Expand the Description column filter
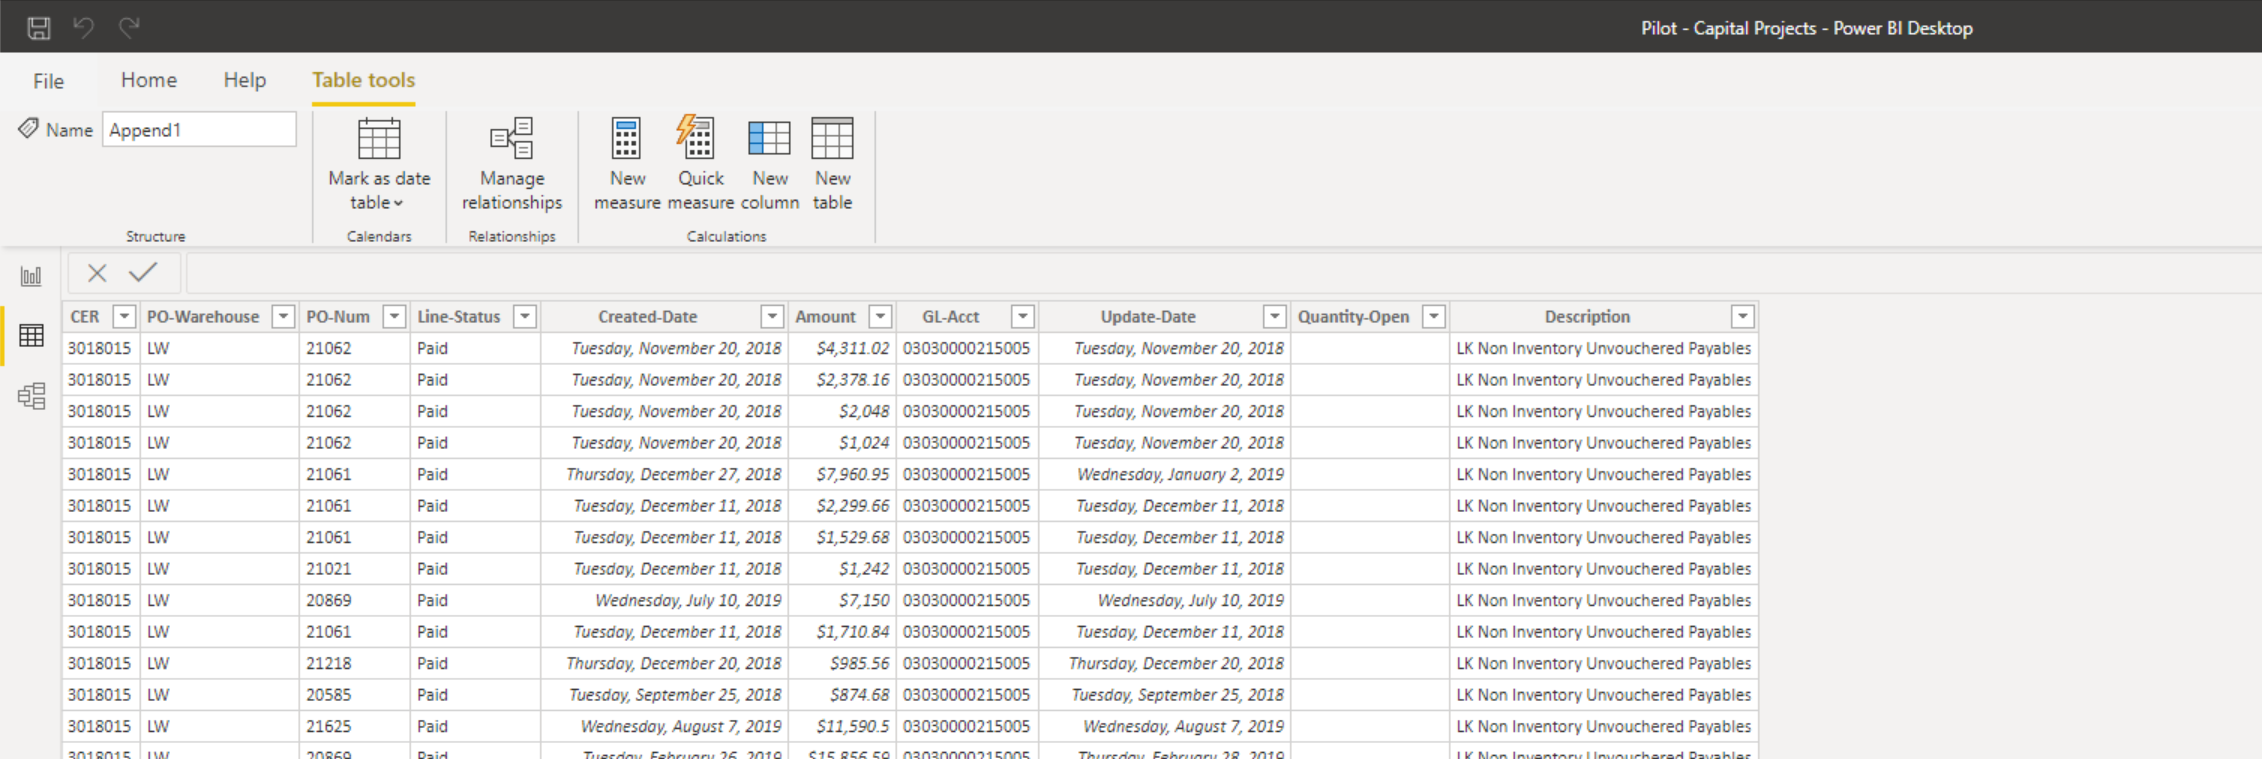The height and width of the screenshot is (759, 2262). (x=1742, y=317)
